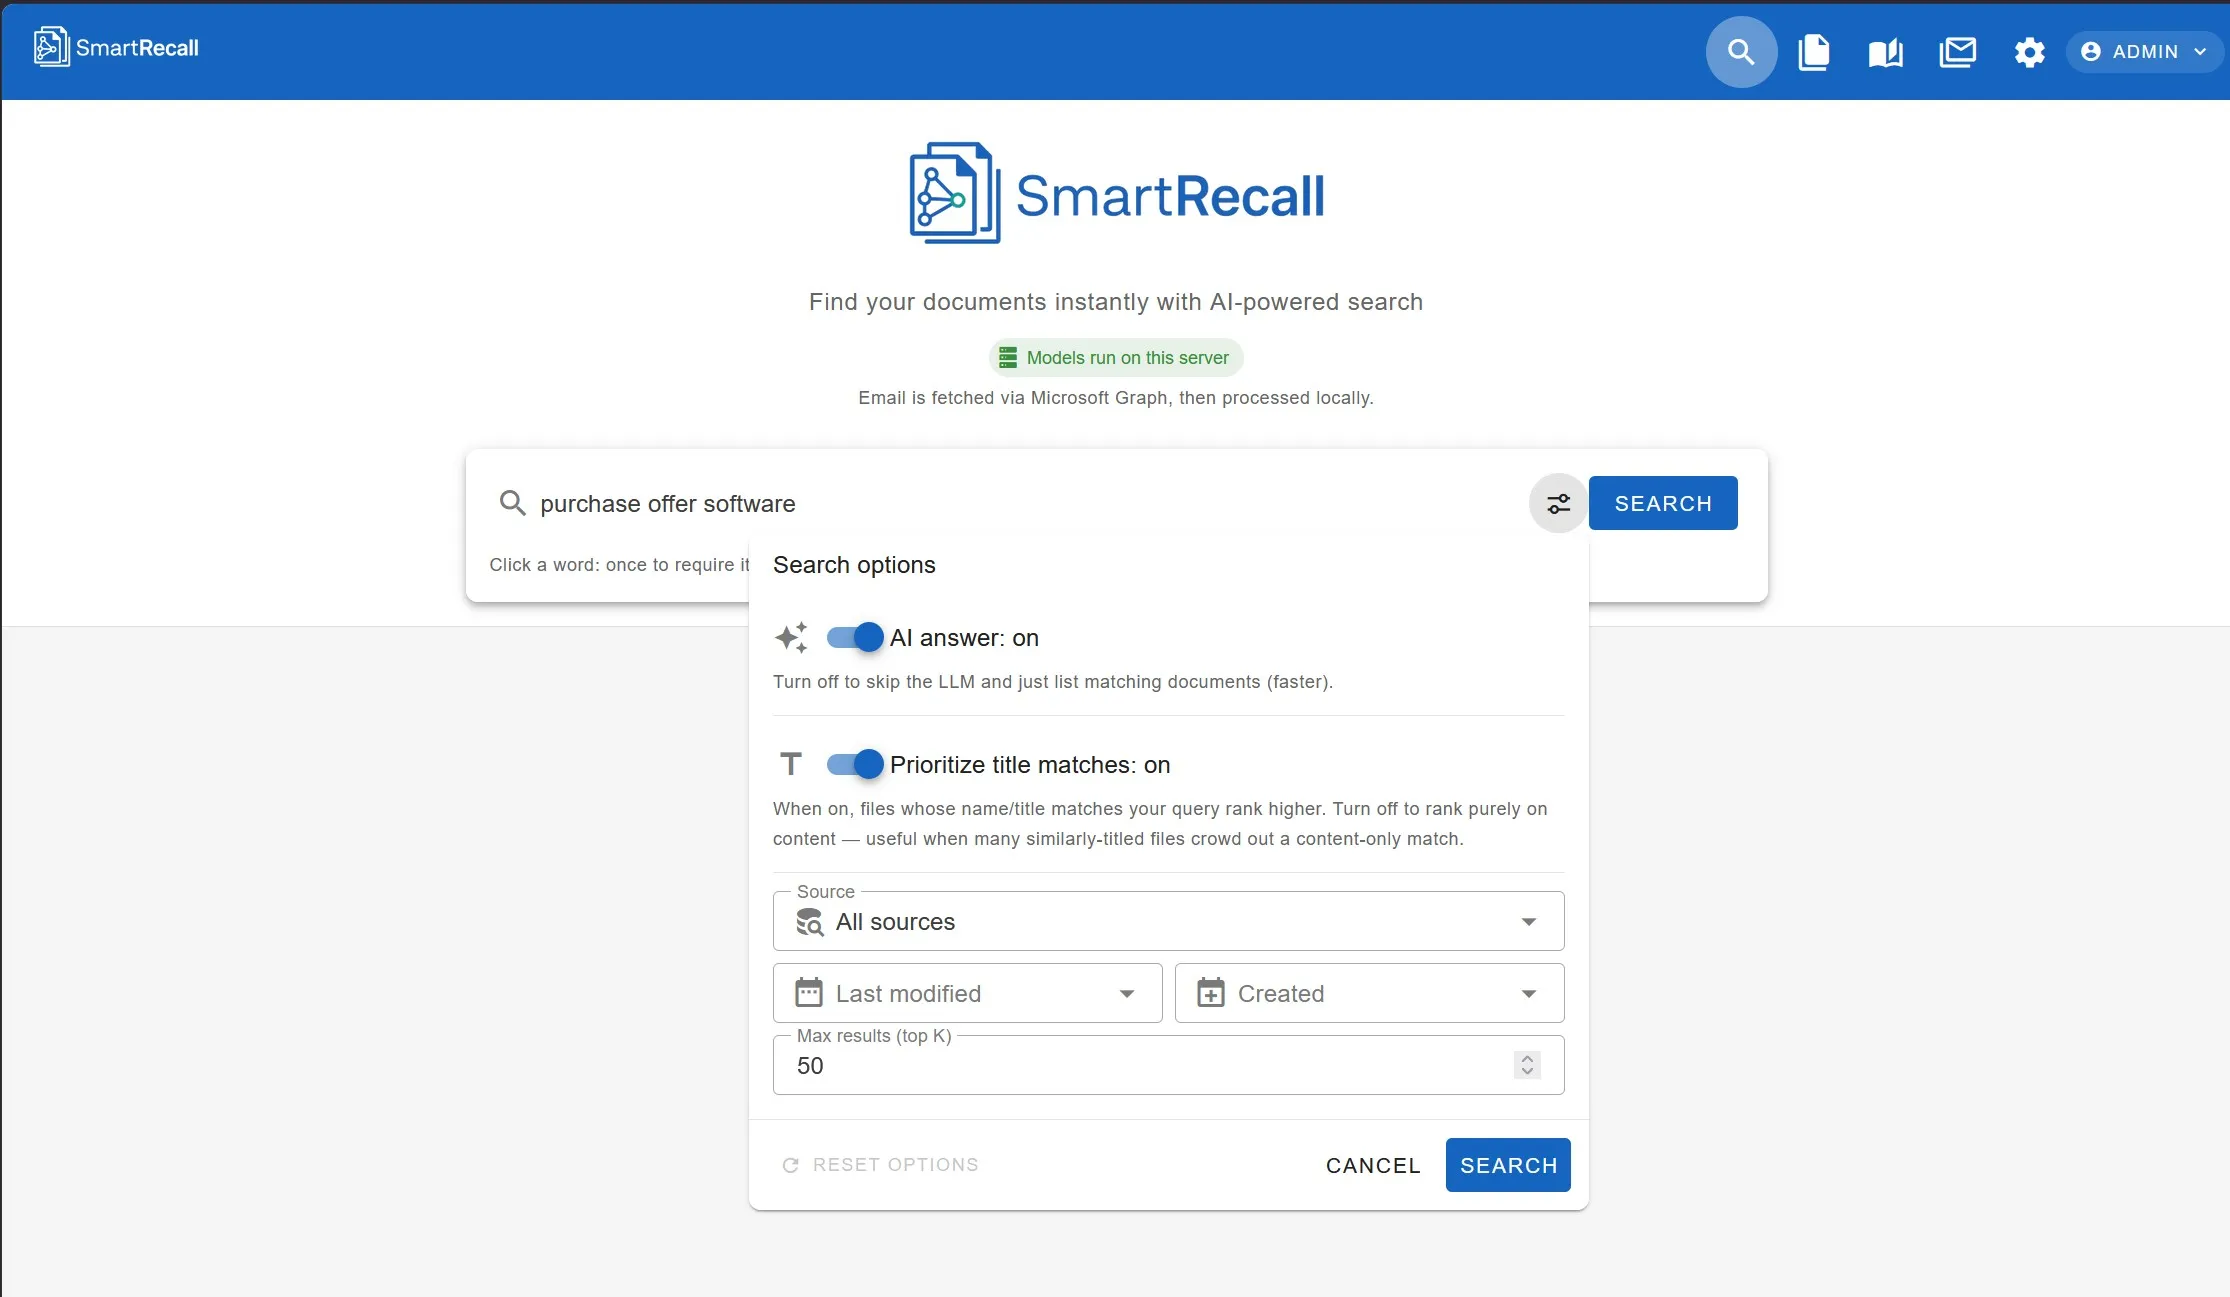Click the AI sparkle icon
Screen dimensions: 2230x1297
[x=791, y=637]
